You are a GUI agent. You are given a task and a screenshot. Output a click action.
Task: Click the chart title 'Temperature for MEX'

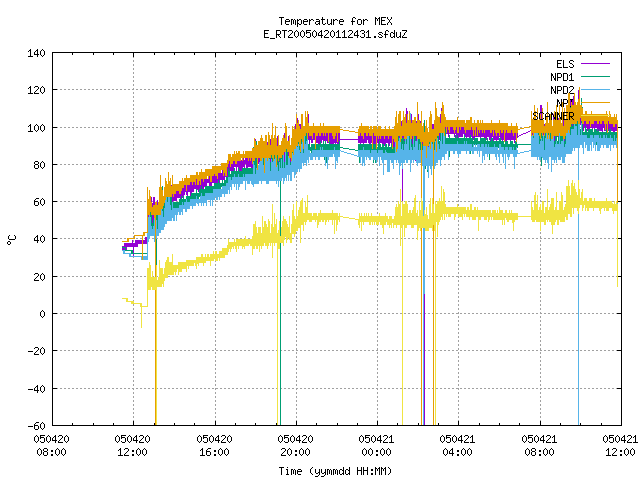(335, 21)
